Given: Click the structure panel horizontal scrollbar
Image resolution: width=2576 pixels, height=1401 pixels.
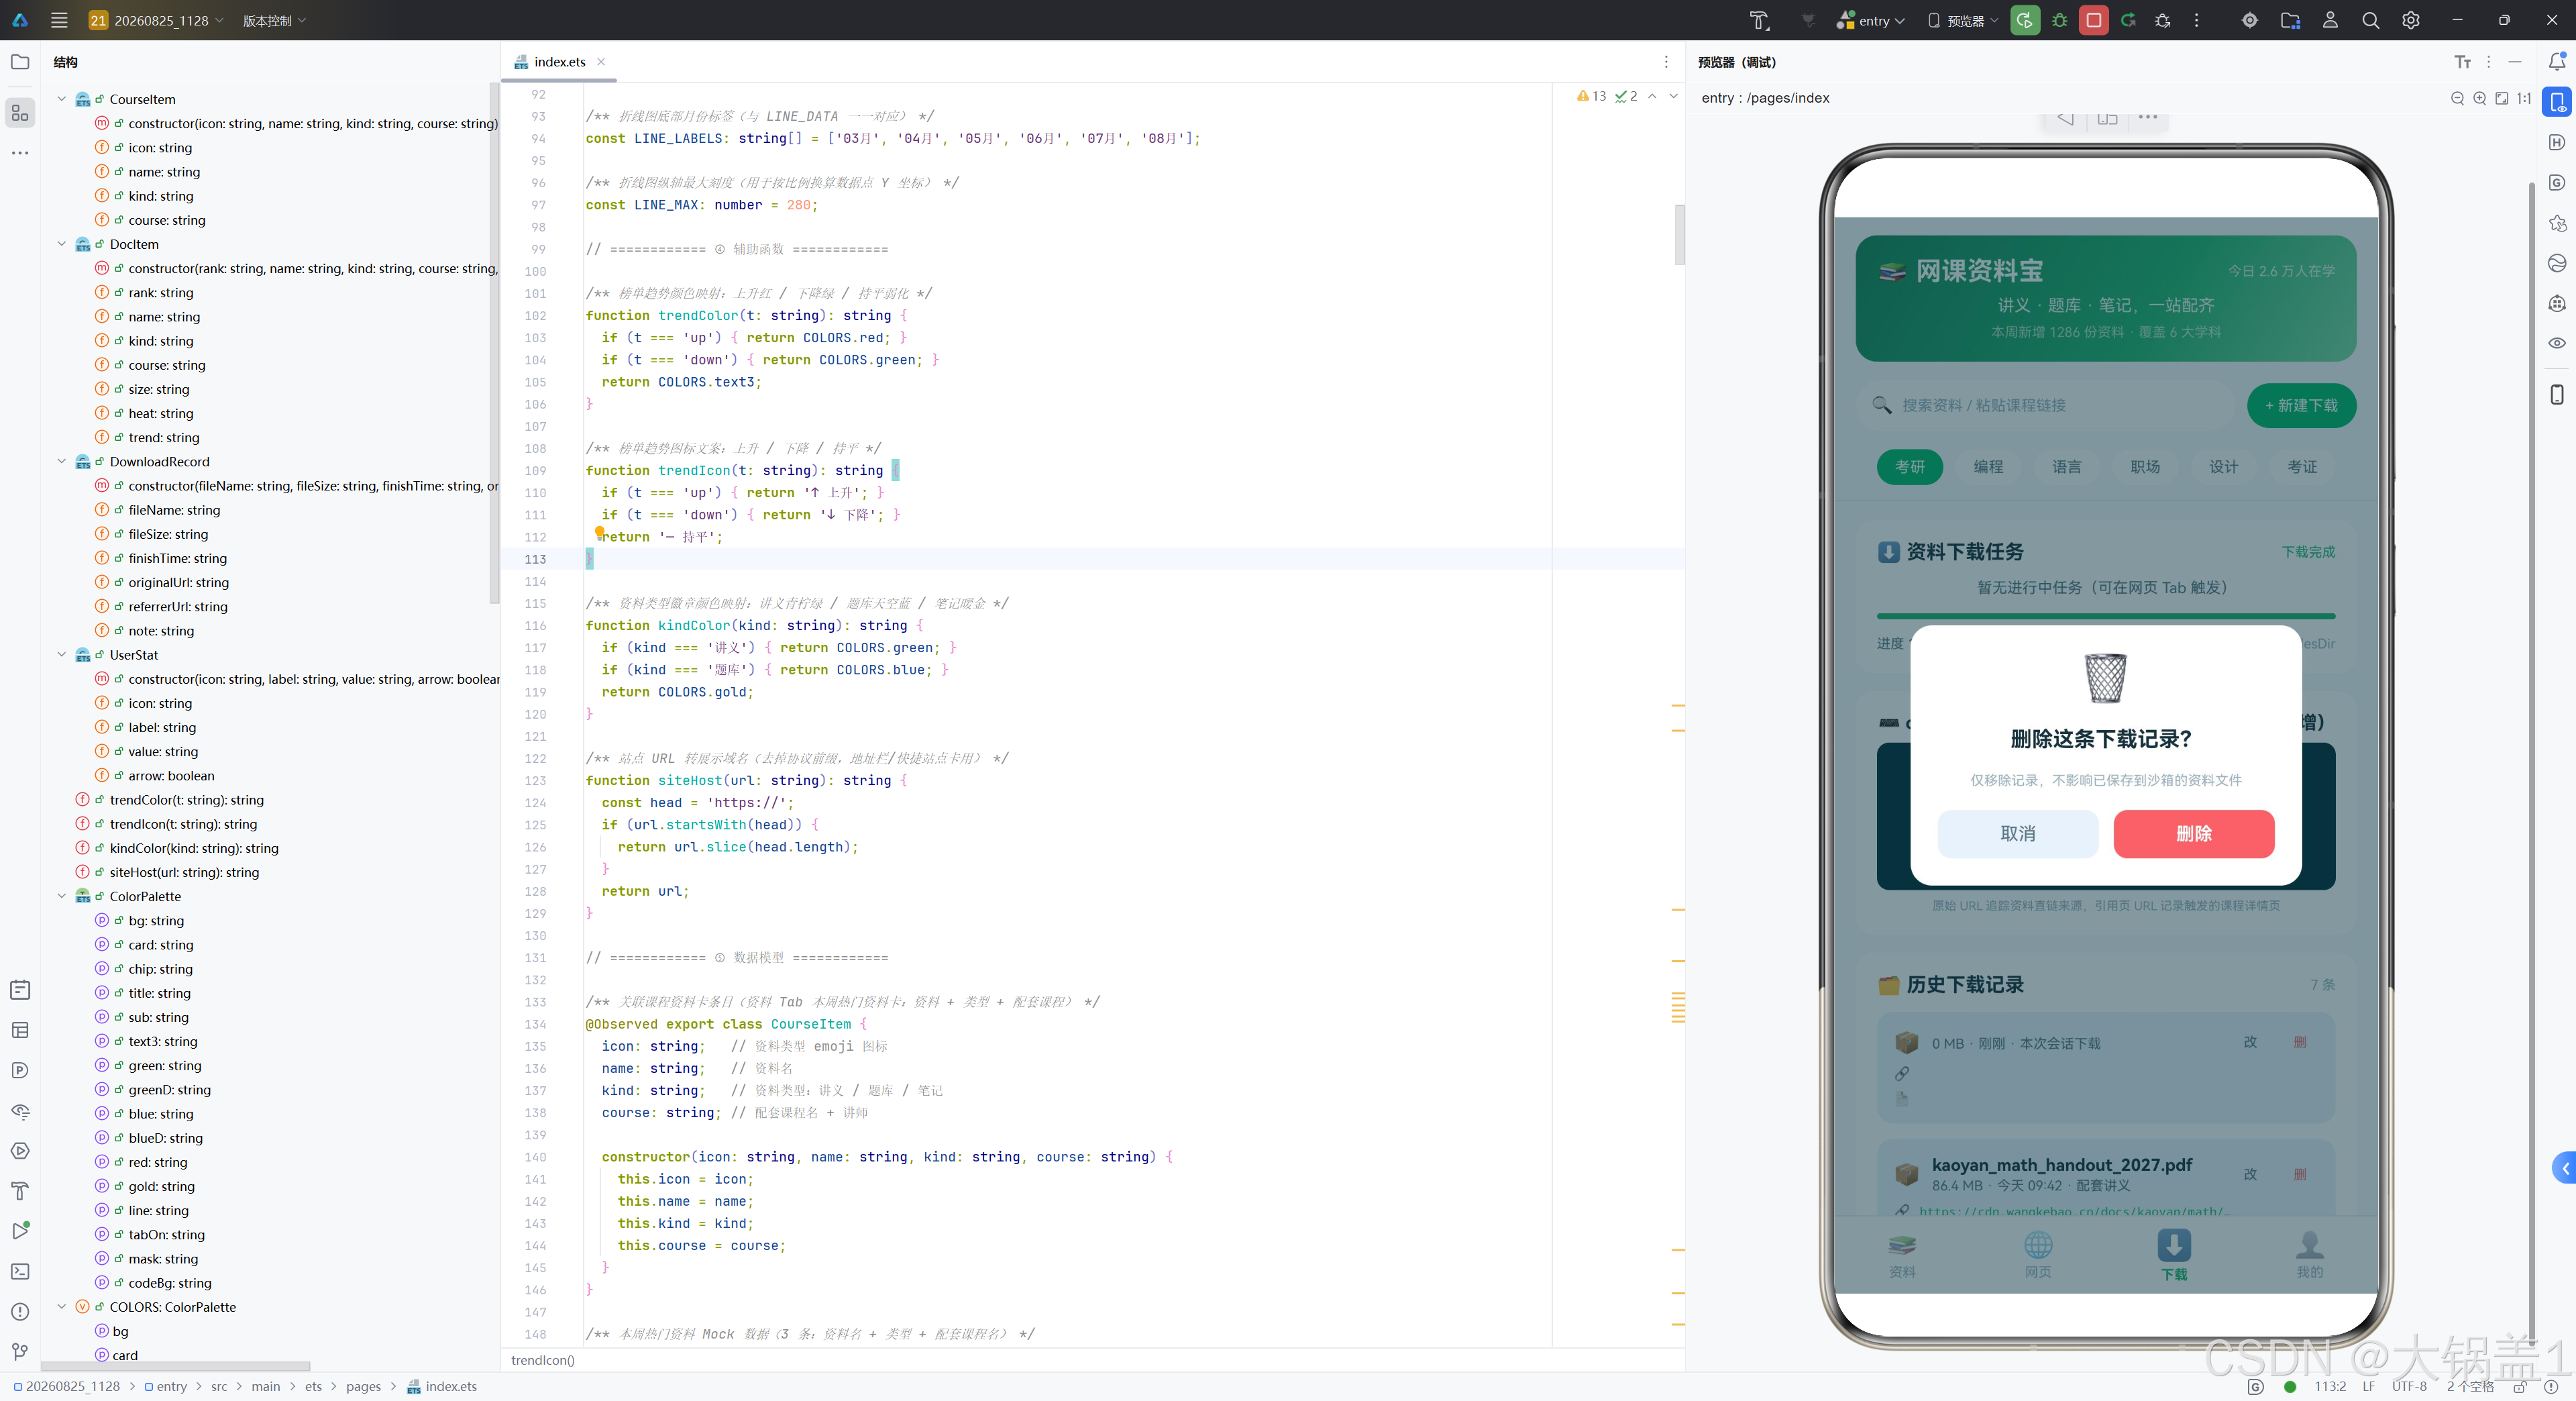Looking at the screenshot, I should 175,1365.
